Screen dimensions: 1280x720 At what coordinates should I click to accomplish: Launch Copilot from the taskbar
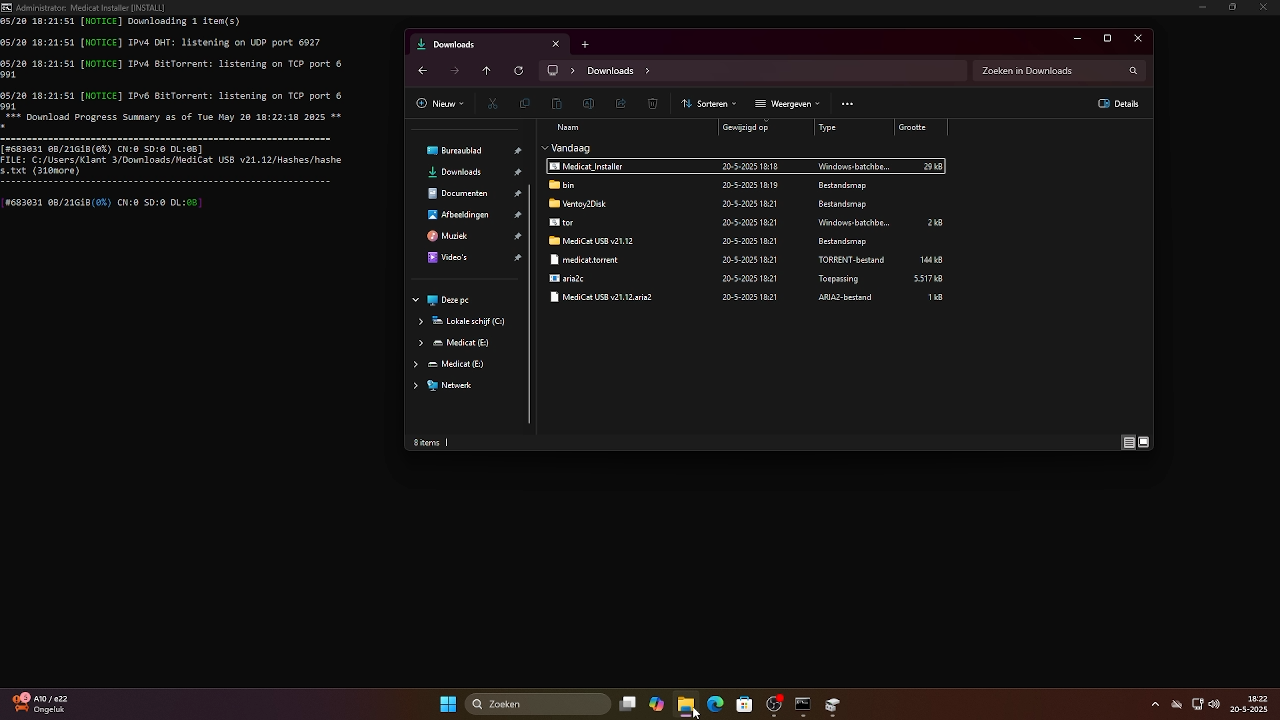[x=656, y=704]
